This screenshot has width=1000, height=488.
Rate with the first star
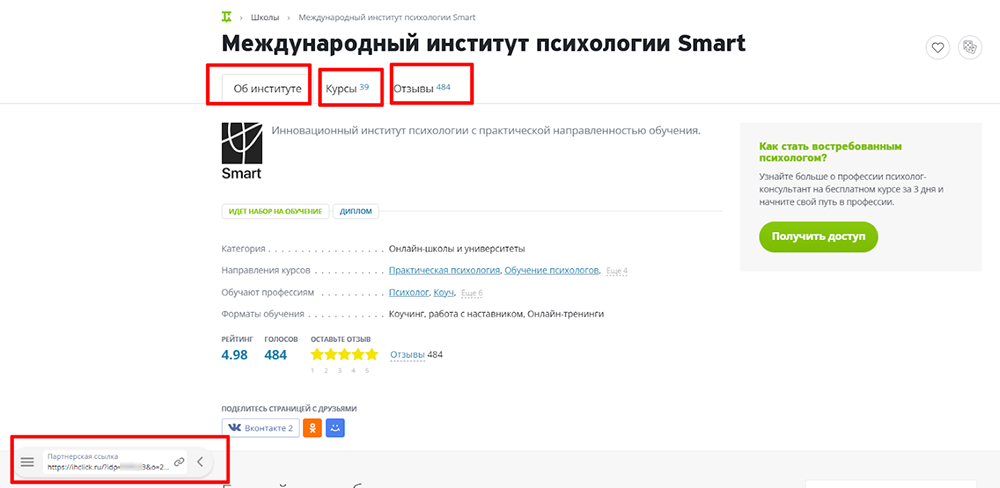coord(317,355)
